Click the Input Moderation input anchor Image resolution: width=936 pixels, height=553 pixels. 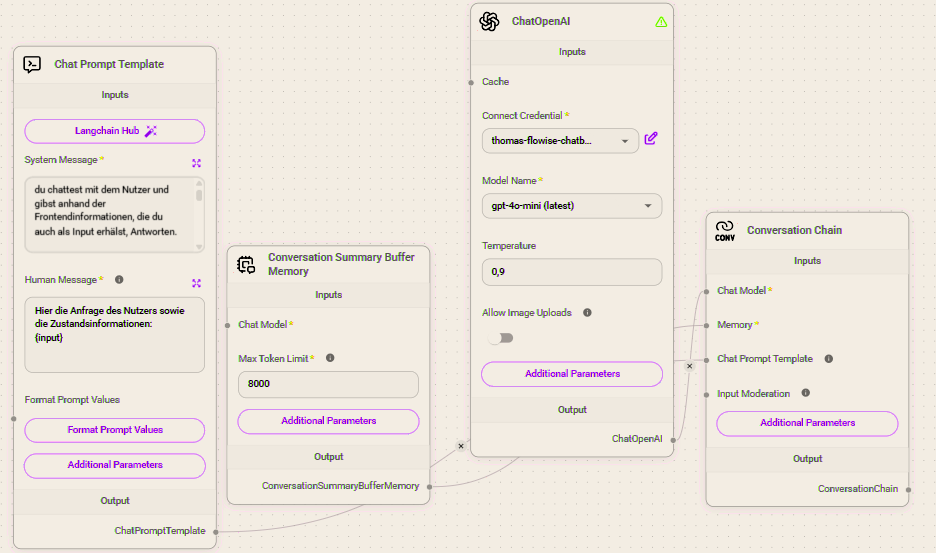pos(706,395)
